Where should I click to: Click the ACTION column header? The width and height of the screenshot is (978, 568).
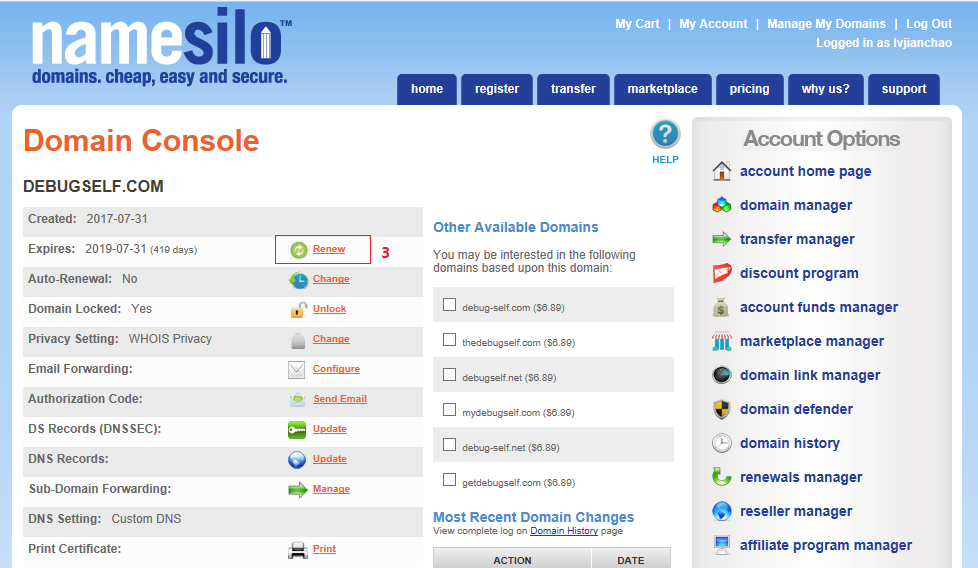(x=512, y=560)
